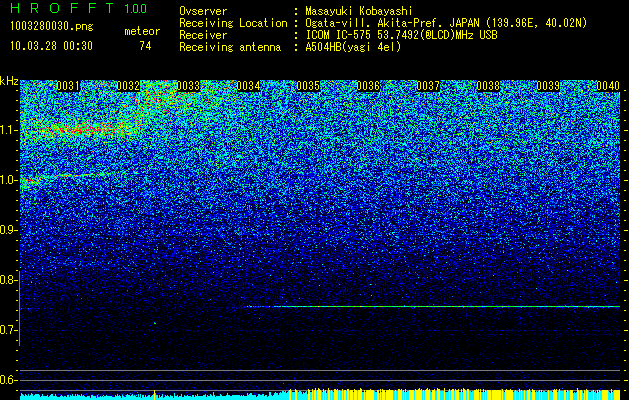This screenshot has height=400, width=629.
Task: Click the meteor count 74
Action: 145,46
